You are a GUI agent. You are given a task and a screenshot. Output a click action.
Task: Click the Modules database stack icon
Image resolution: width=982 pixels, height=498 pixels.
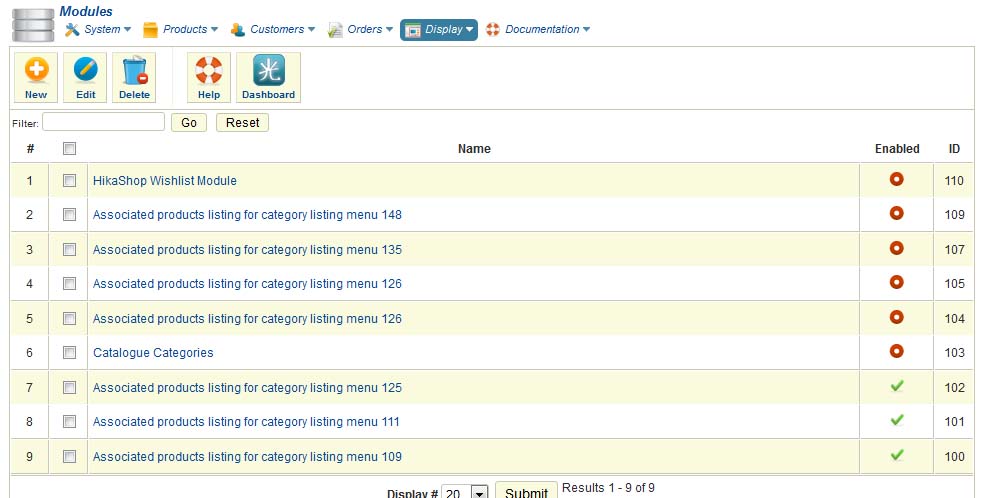(33, 25)
